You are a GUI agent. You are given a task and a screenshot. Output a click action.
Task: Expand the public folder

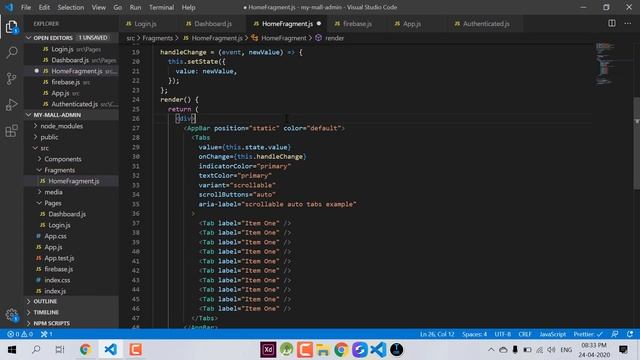coord(36,137)
